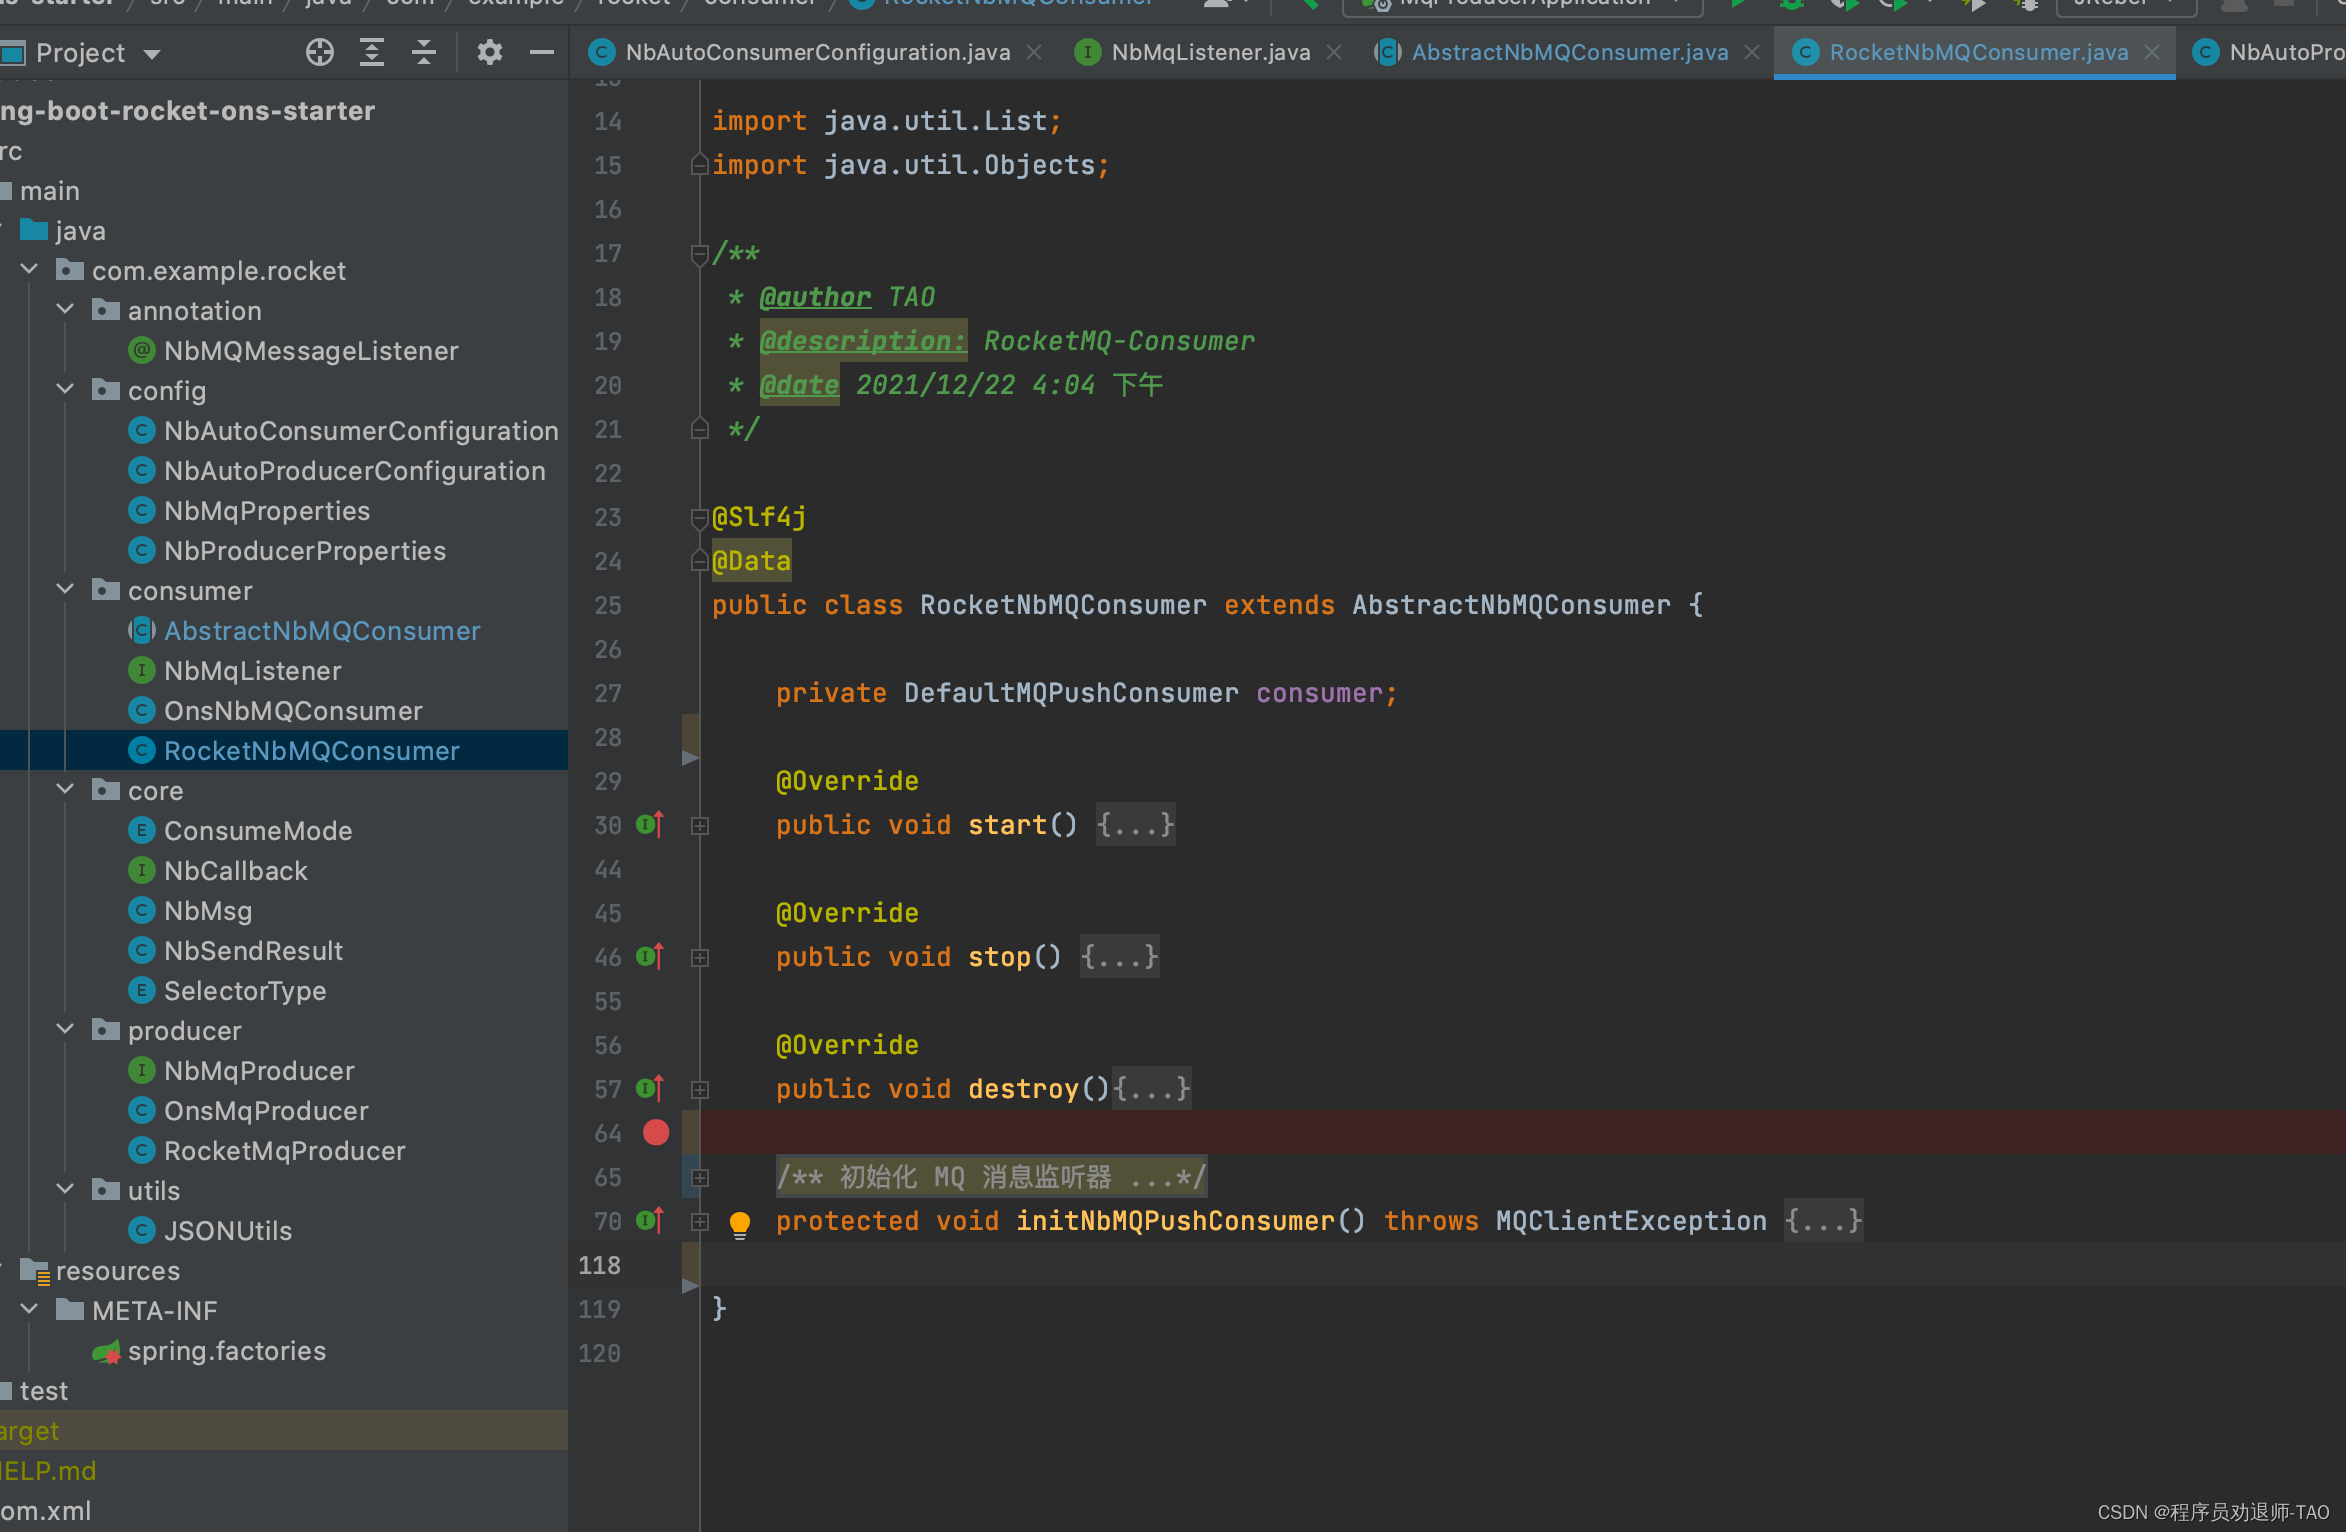Collapse the core package

[x=65, y=789]
